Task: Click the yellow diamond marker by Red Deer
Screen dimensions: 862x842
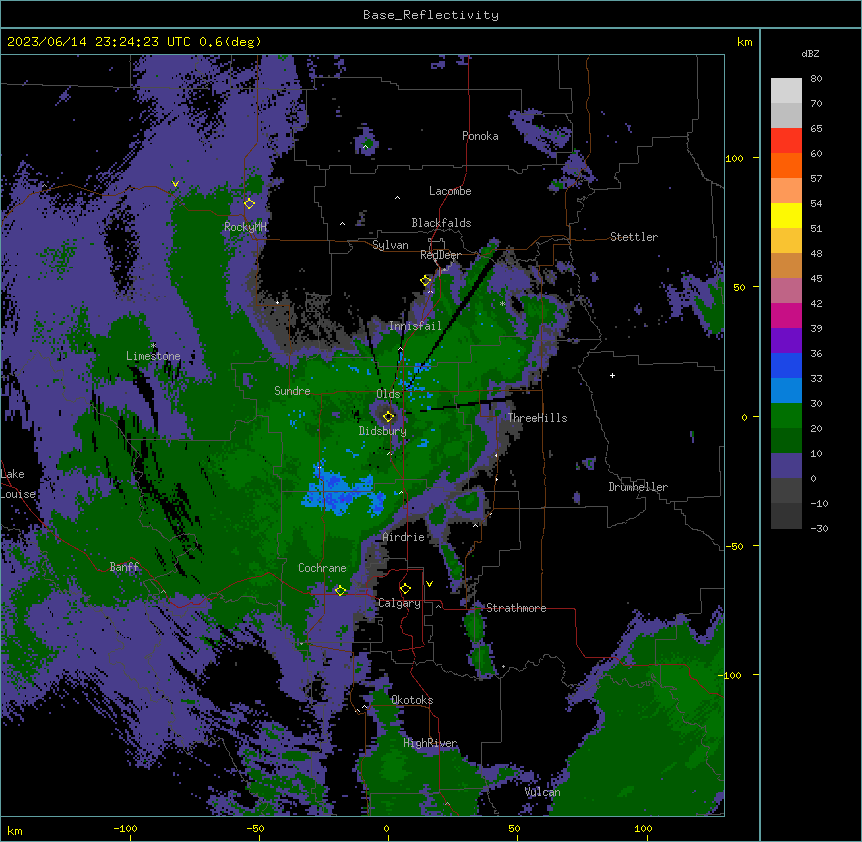Action: point(426,281)
